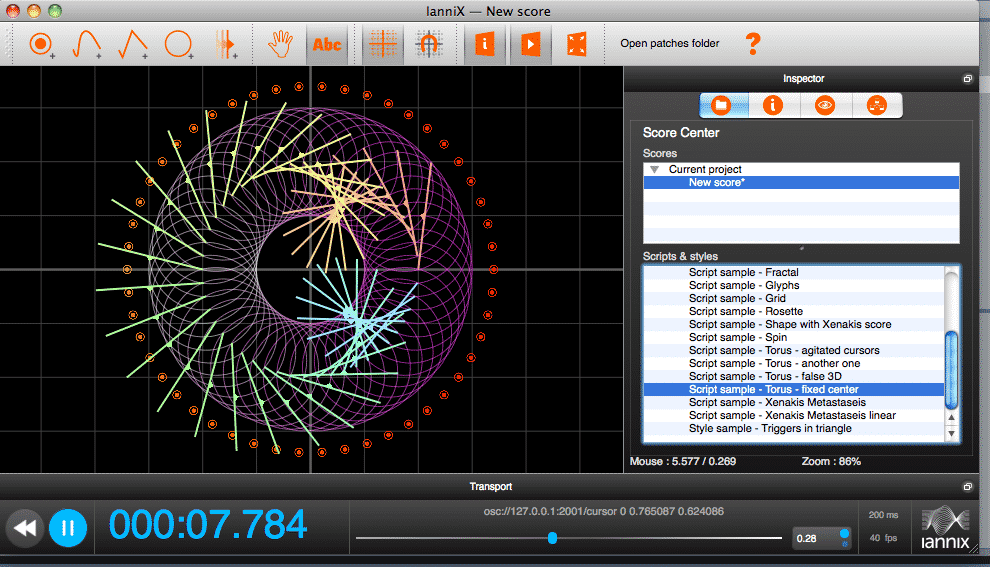Click the yellow cursor cluster in score
Image resolution: width=990 pixels, height=567 pixels.
[x=336, y=213]
